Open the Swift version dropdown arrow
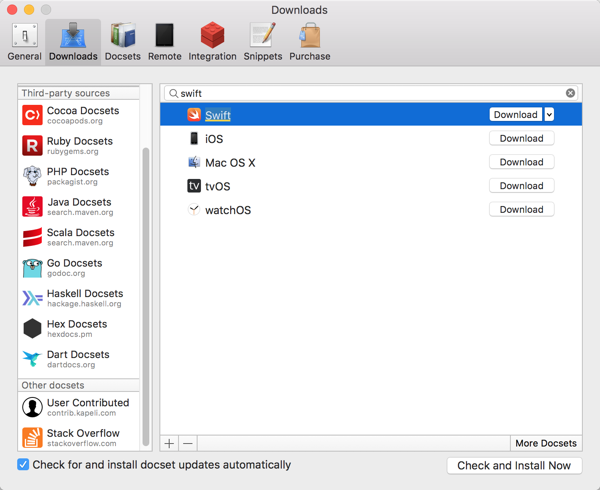Viewport: 600px width, 490px height. 549,114
